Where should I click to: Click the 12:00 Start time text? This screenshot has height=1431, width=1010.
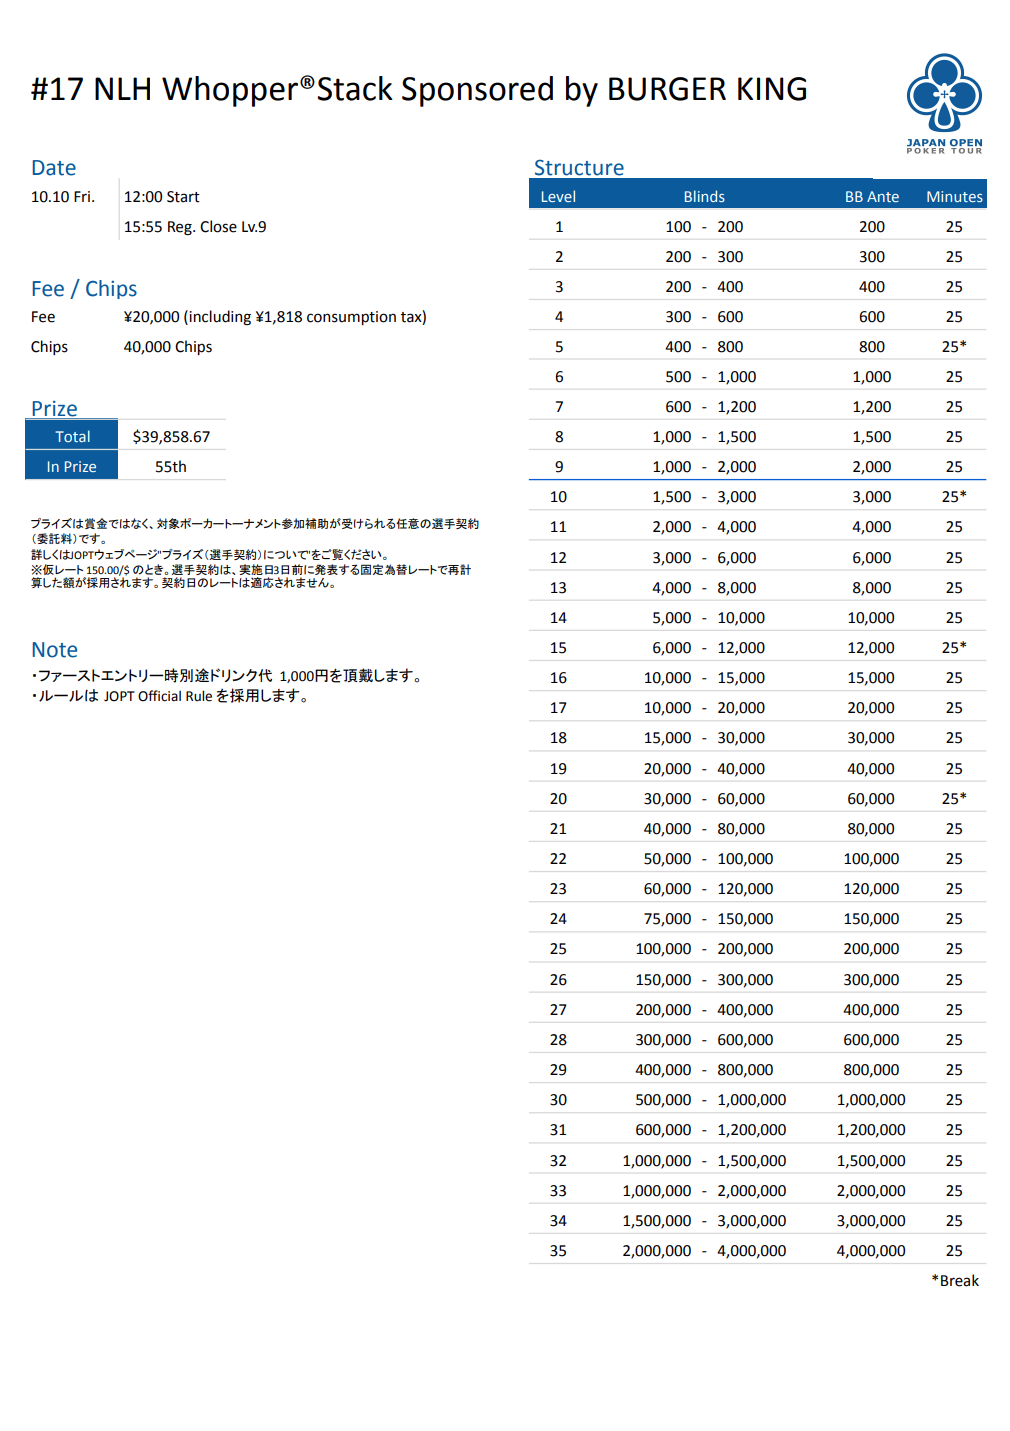coord(162,197)
